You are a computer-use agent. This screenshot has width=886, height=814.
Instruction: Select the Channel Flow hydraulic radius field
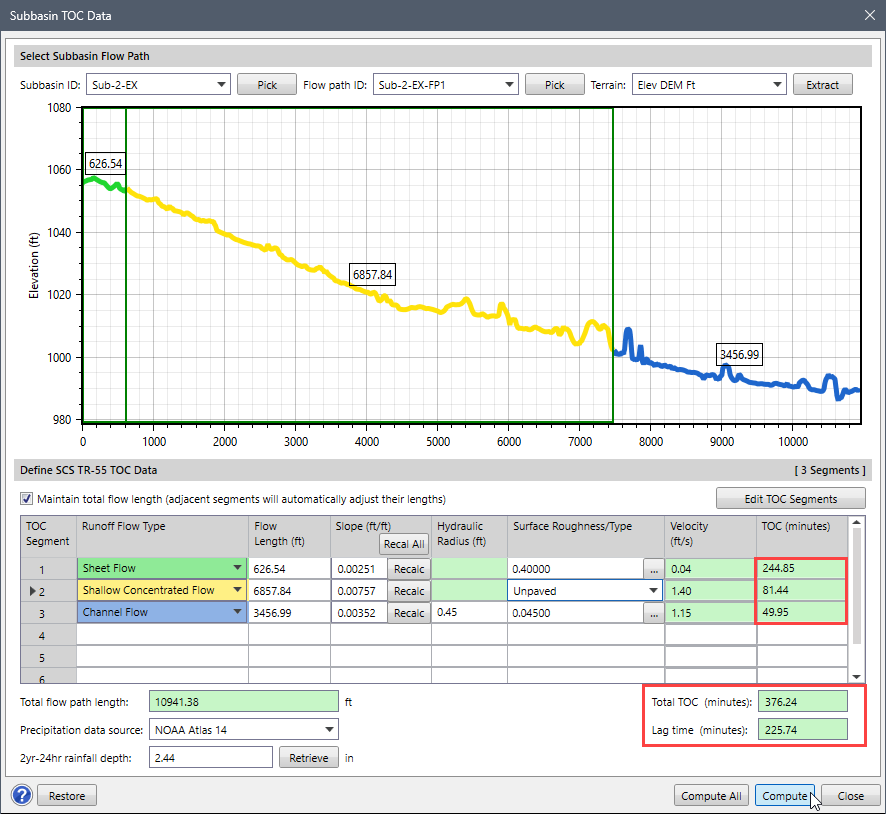[x=468, y=613]
